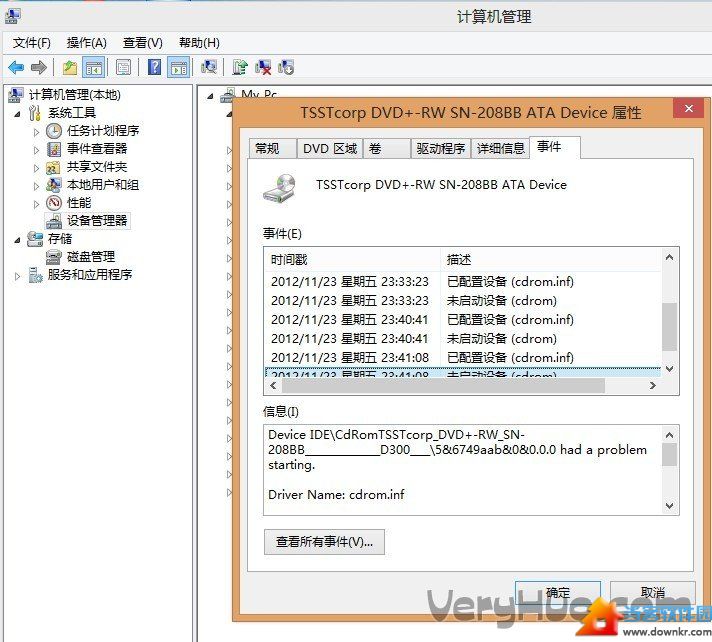
Task: Go back with the blue left arrow
Action: pos(16,68)
